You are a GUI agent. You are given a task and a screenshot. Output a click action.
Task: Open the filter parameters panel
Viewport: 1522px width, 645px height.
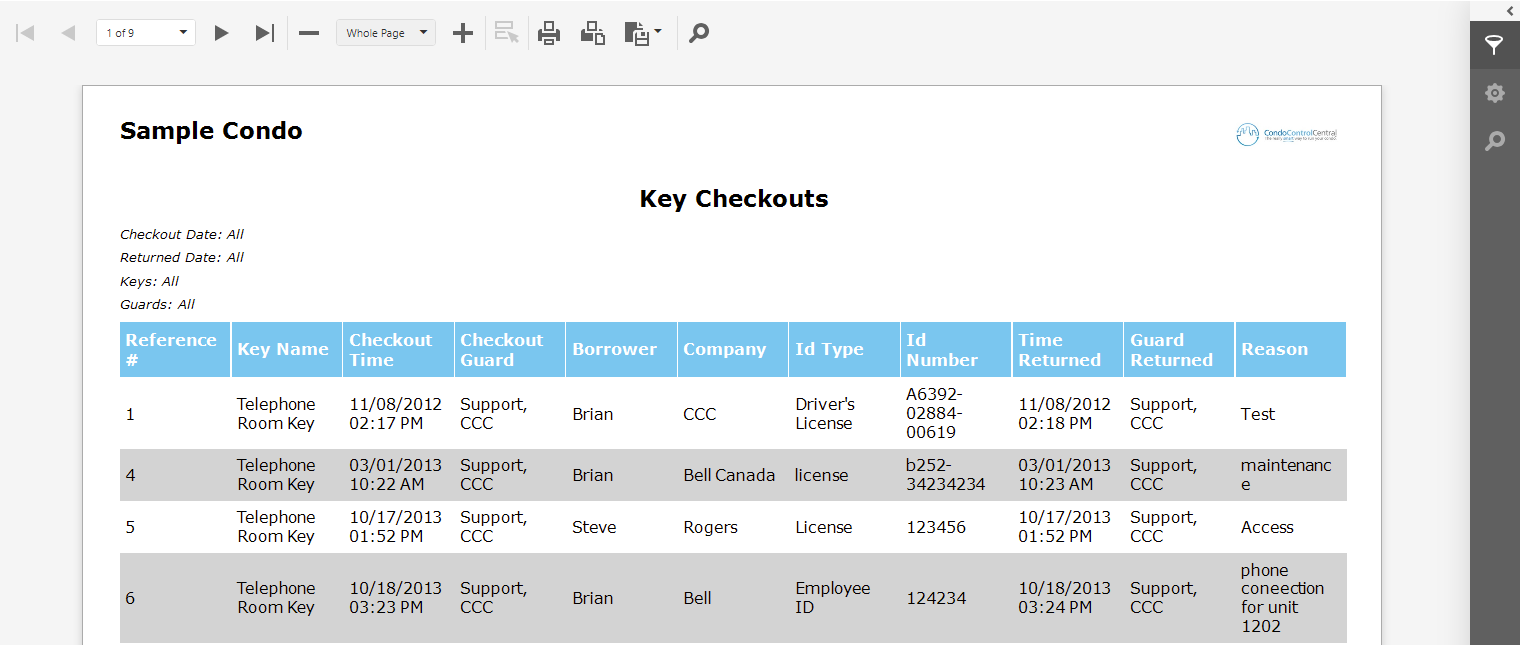1494,44
